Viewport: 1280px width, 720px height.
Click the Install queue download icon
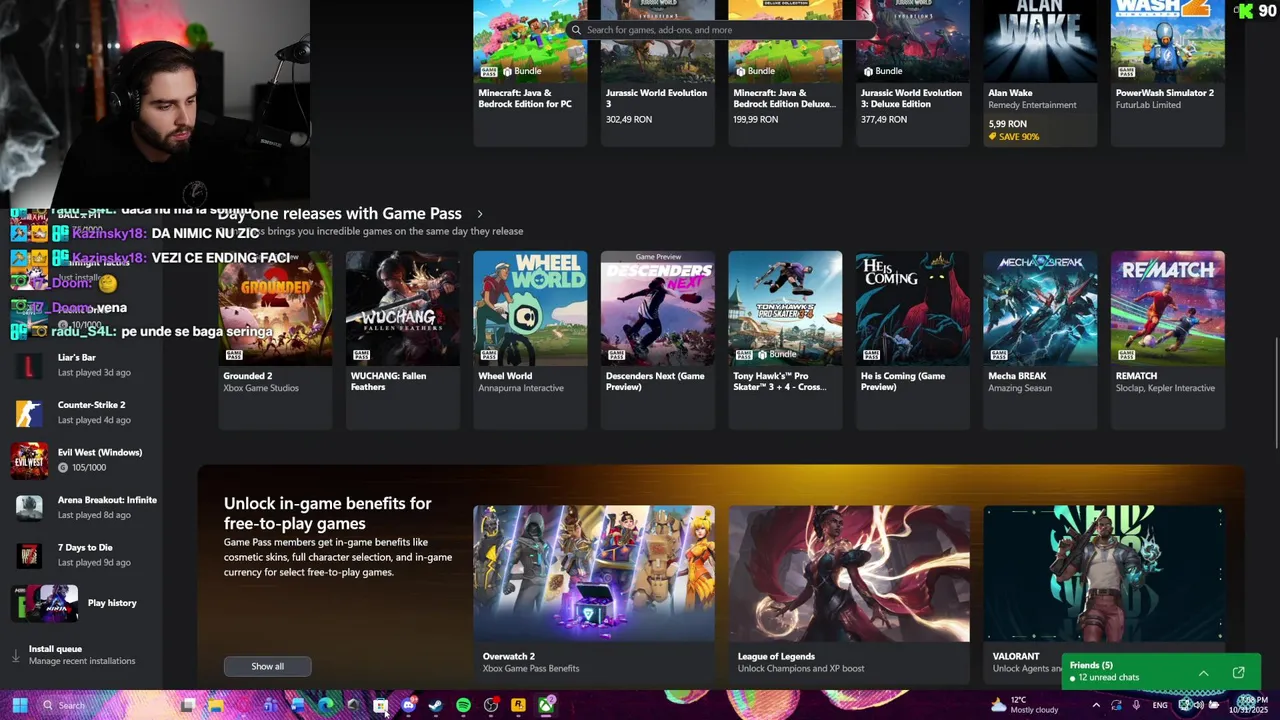tap(15, 656)
